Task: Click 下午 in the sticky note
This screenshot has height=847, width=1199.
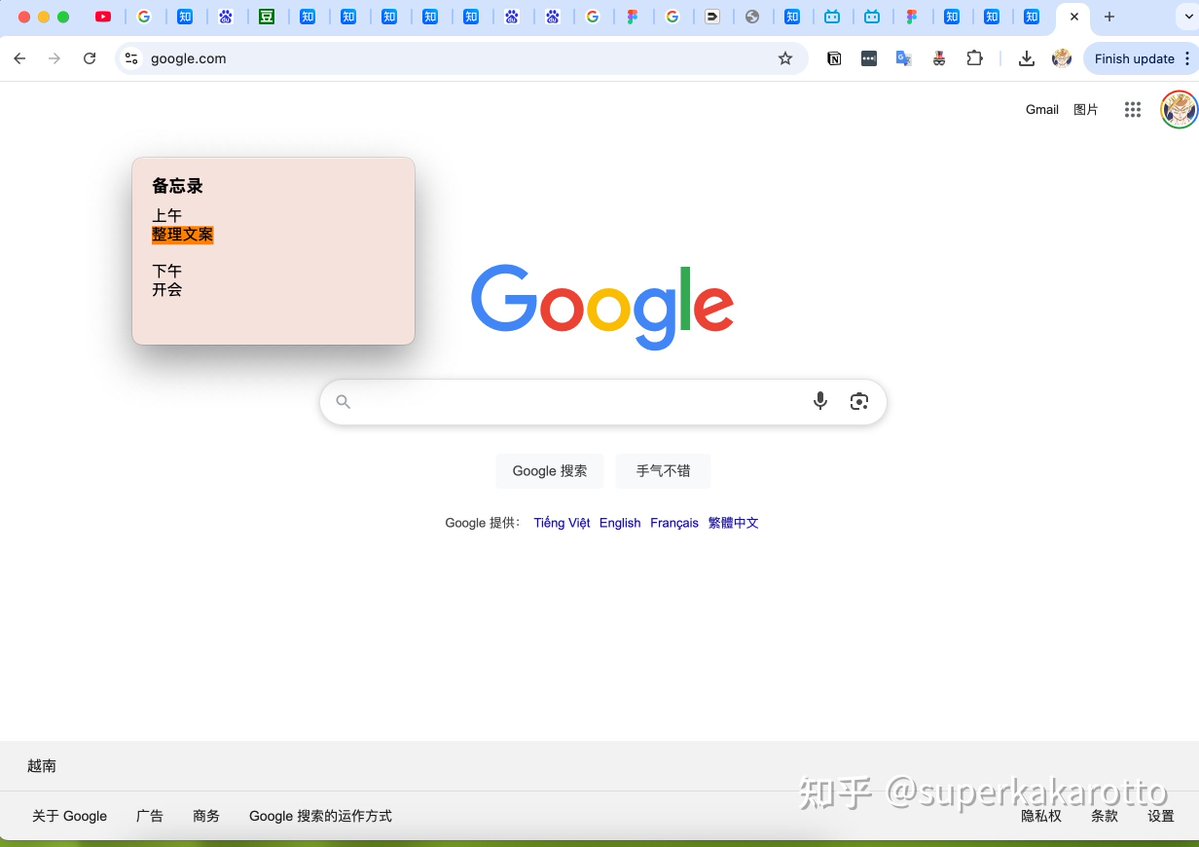Action: tap(167, 271)
